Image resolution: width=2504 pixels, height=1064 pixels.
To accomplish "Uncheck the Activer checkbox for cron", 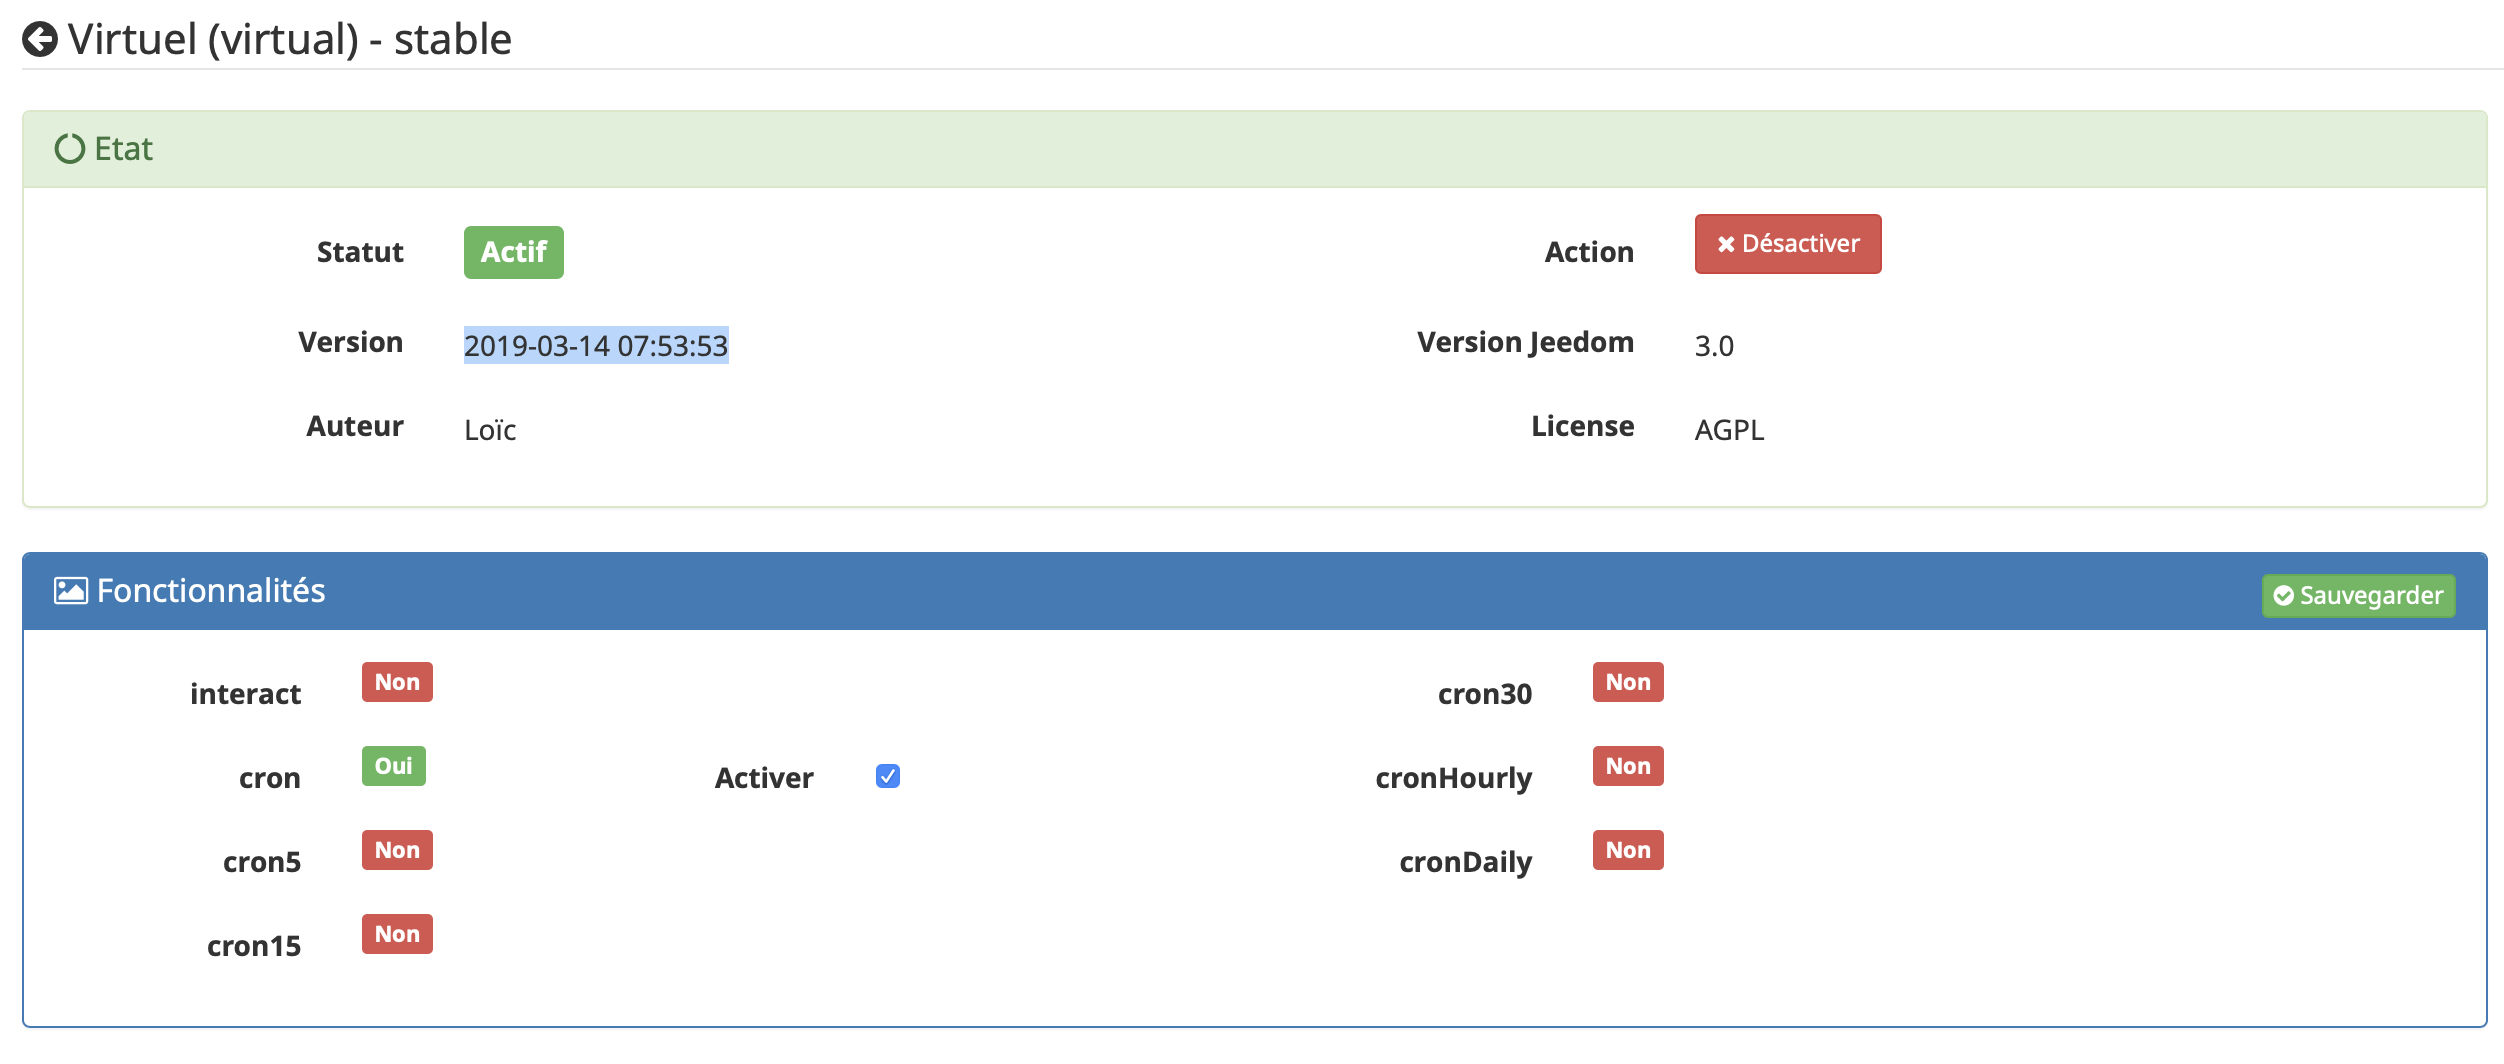I will coord(888,776).
